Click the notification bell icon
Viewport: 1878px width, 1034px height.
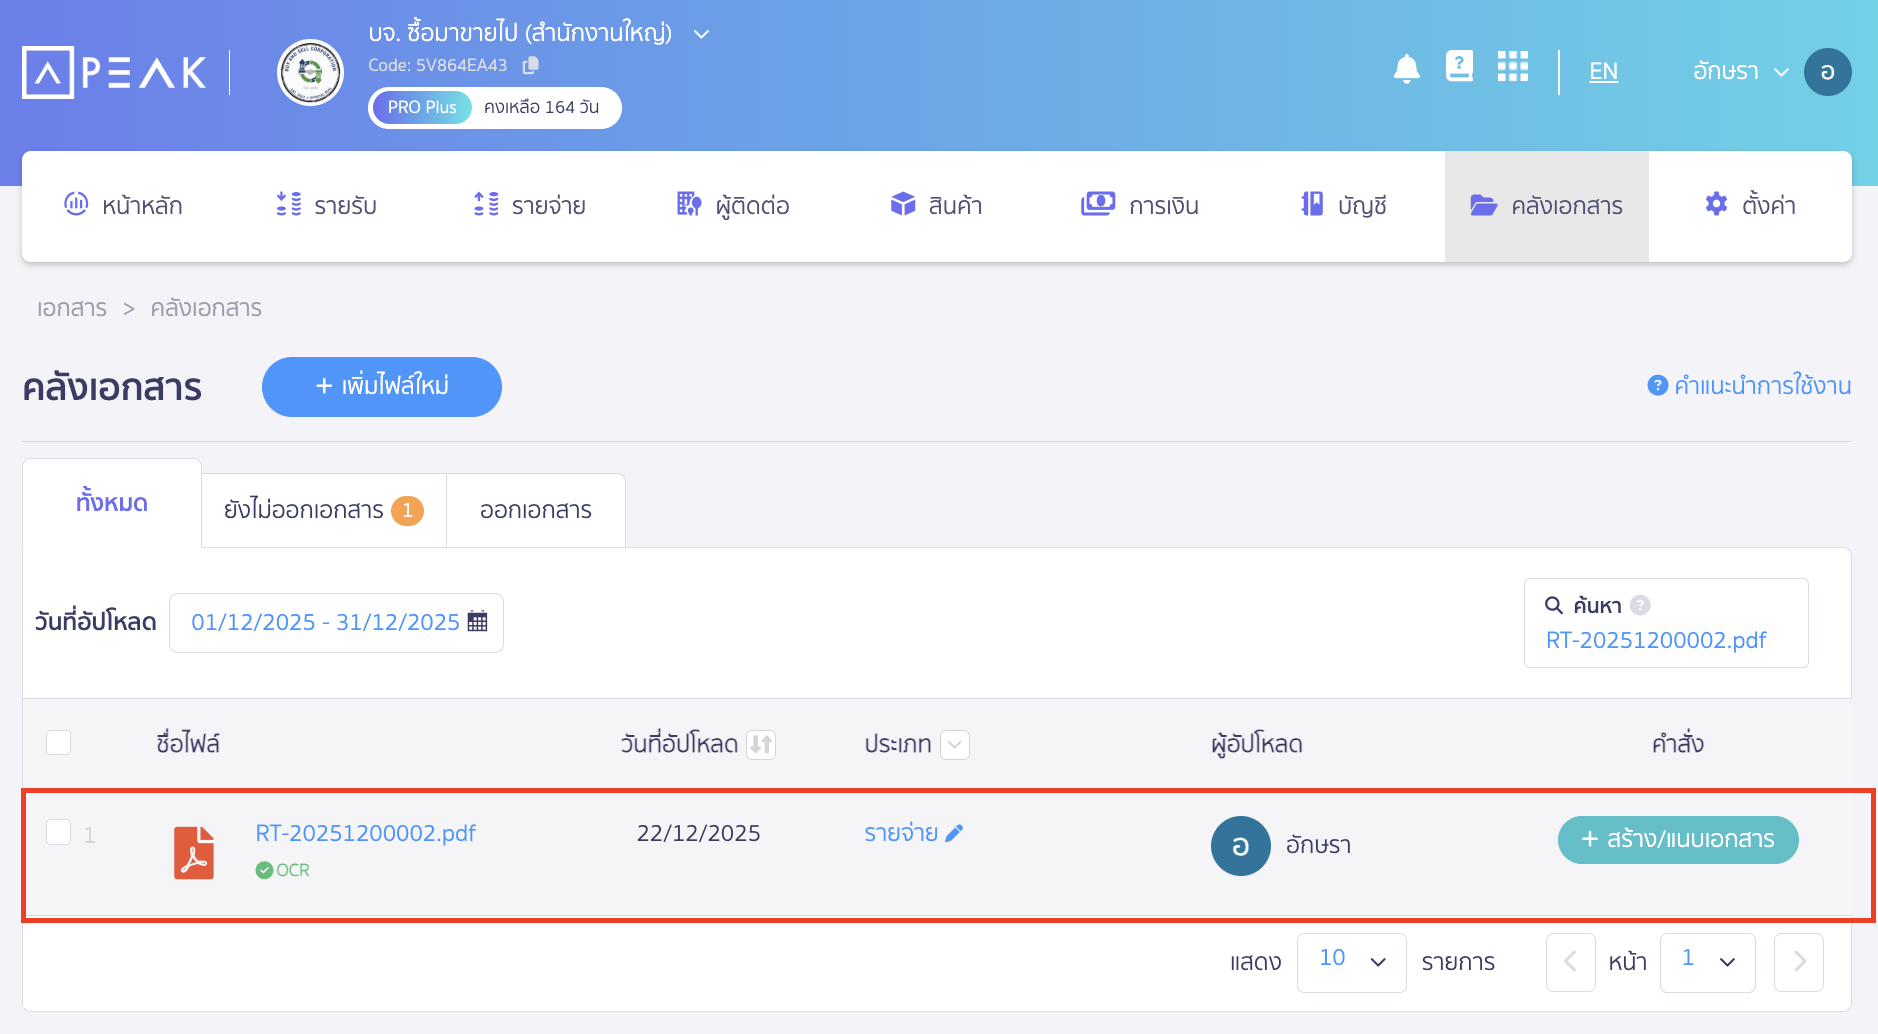(1406, 69)
